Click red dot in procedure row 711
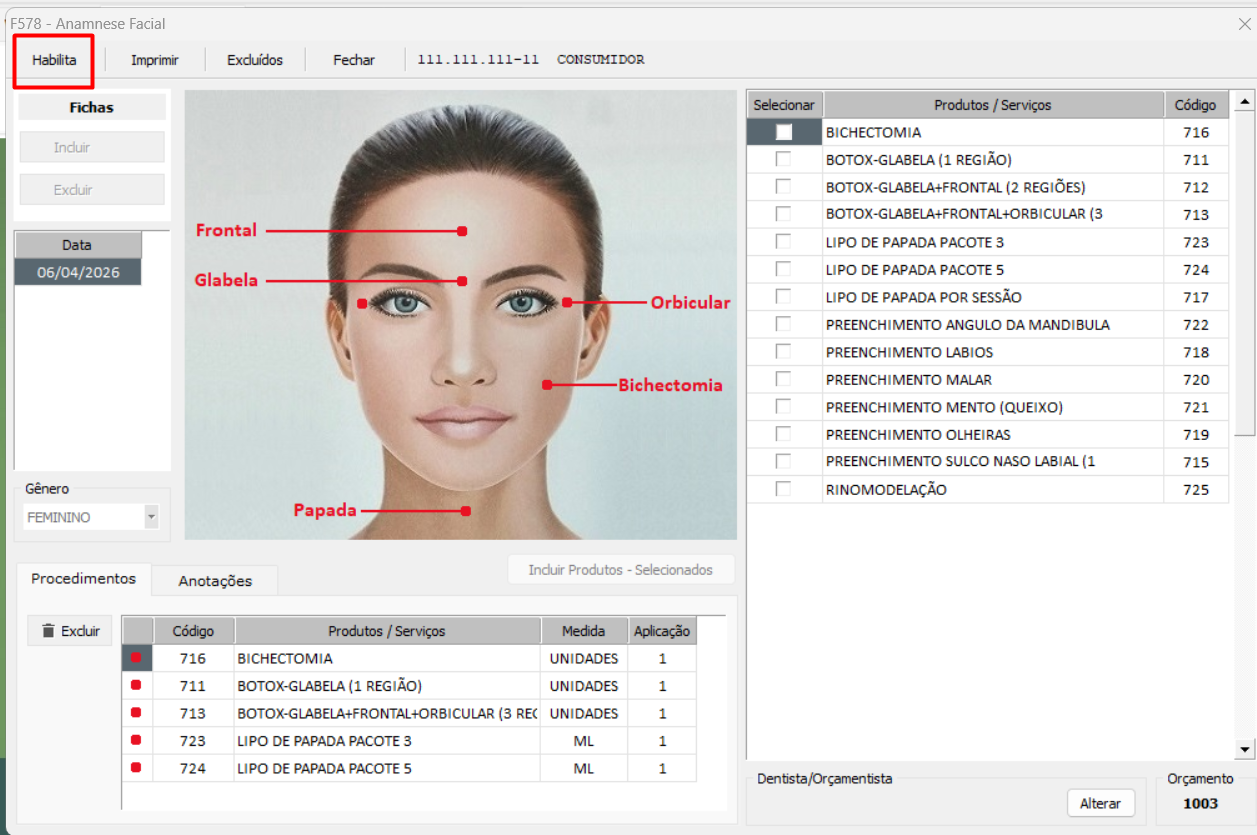Screen dimensions: 1257x835 tap(136, 685)
